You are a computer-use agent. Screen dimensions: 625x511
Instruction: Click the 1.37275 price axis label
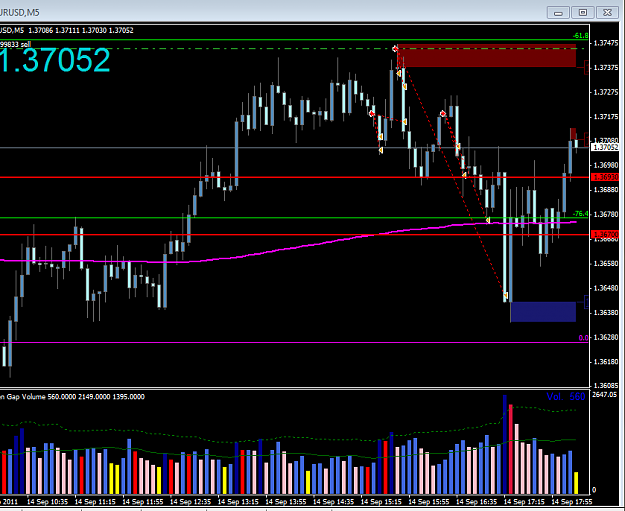tap(606, 92)
